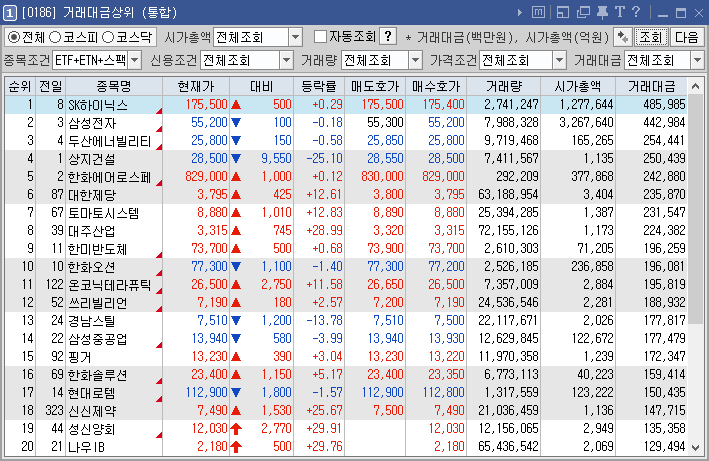Open the 신용조건 dropdown
Image resolution: width=709 pixels, height=461 pixels.
click(286, 60)
